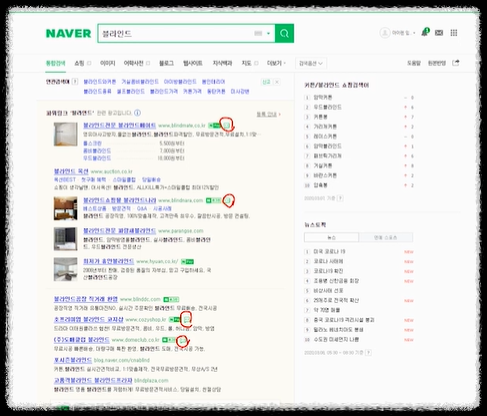Click green badge next to www.blinddc.com
Viewport: 487px width, 416px height.
click(171, 299)
